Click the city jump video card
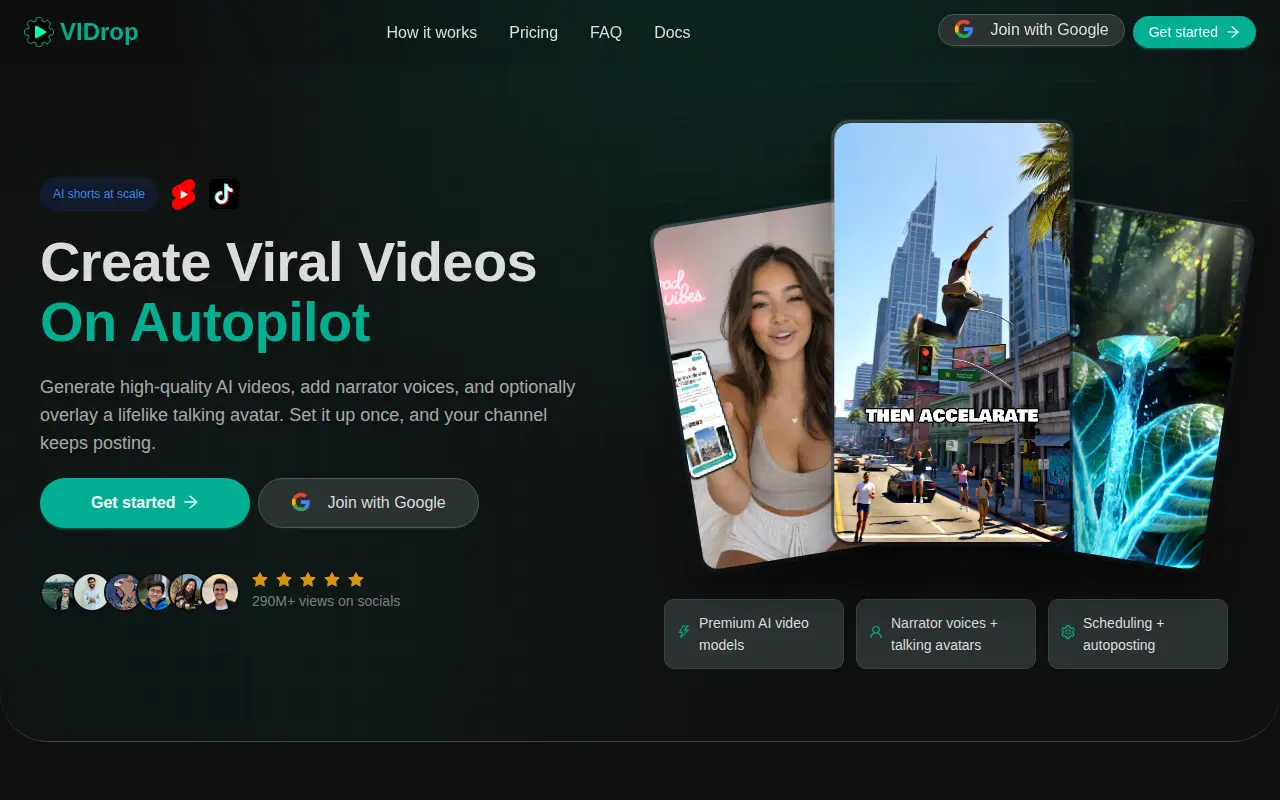Screen dimensions: 1280x800 pos(952,333)
